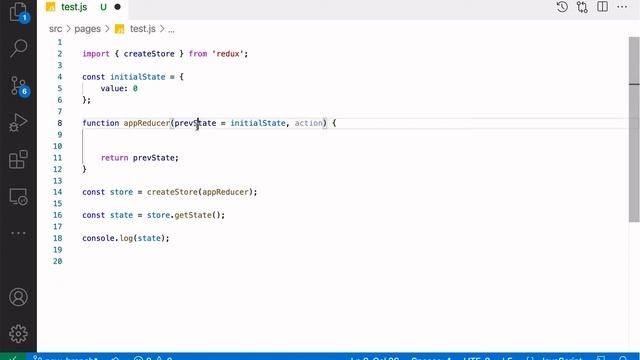Viewport: 640px width, 360px height.
Task: Open the Manage gear menu
Action: pyautogui.click(x=18, y=334)
